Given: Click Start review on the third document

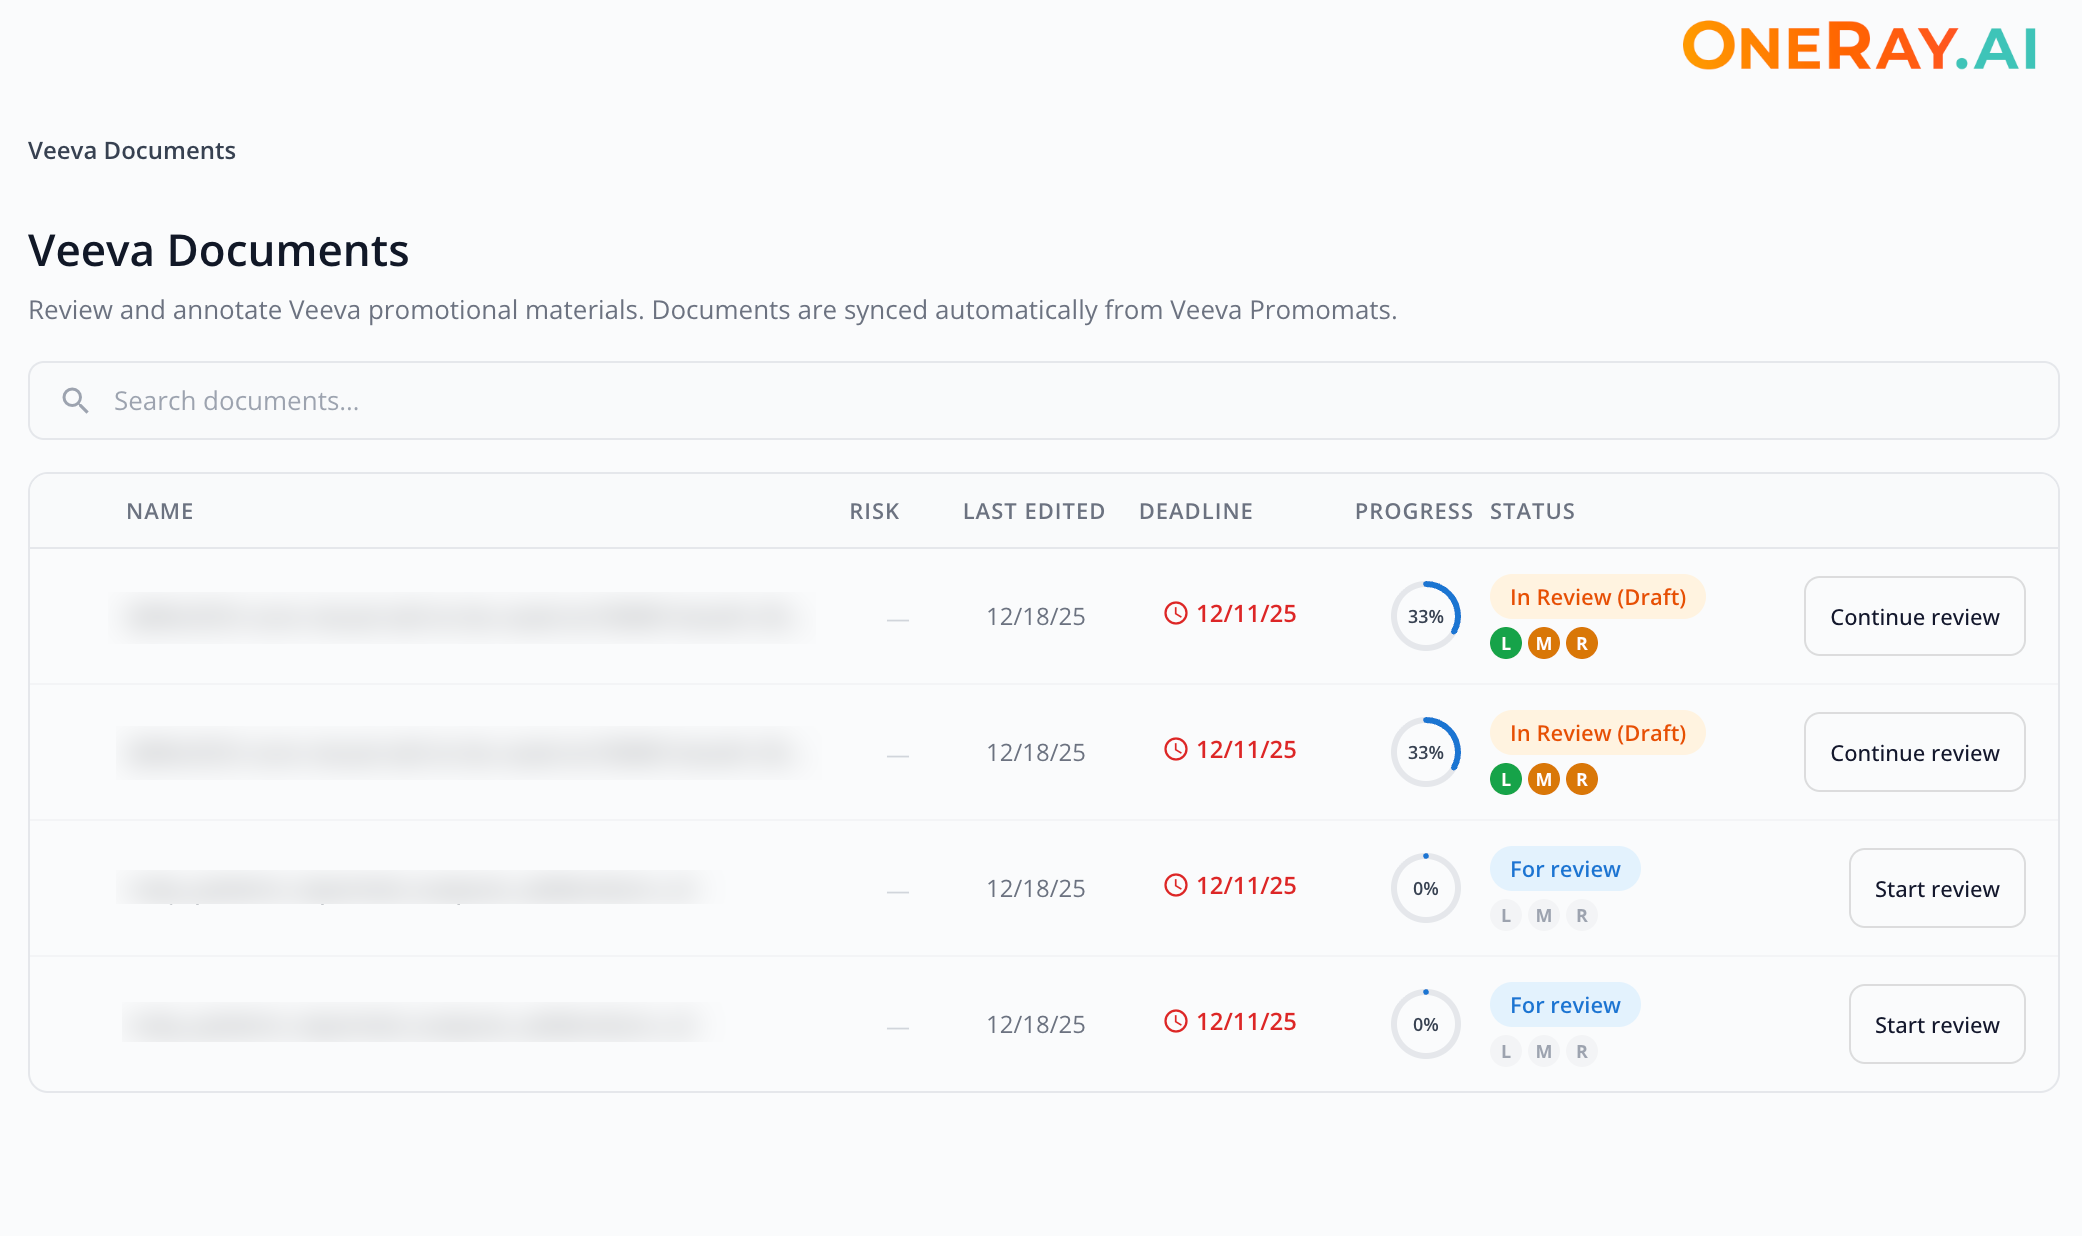Looking at the screenshot, I should point(1936,888).
